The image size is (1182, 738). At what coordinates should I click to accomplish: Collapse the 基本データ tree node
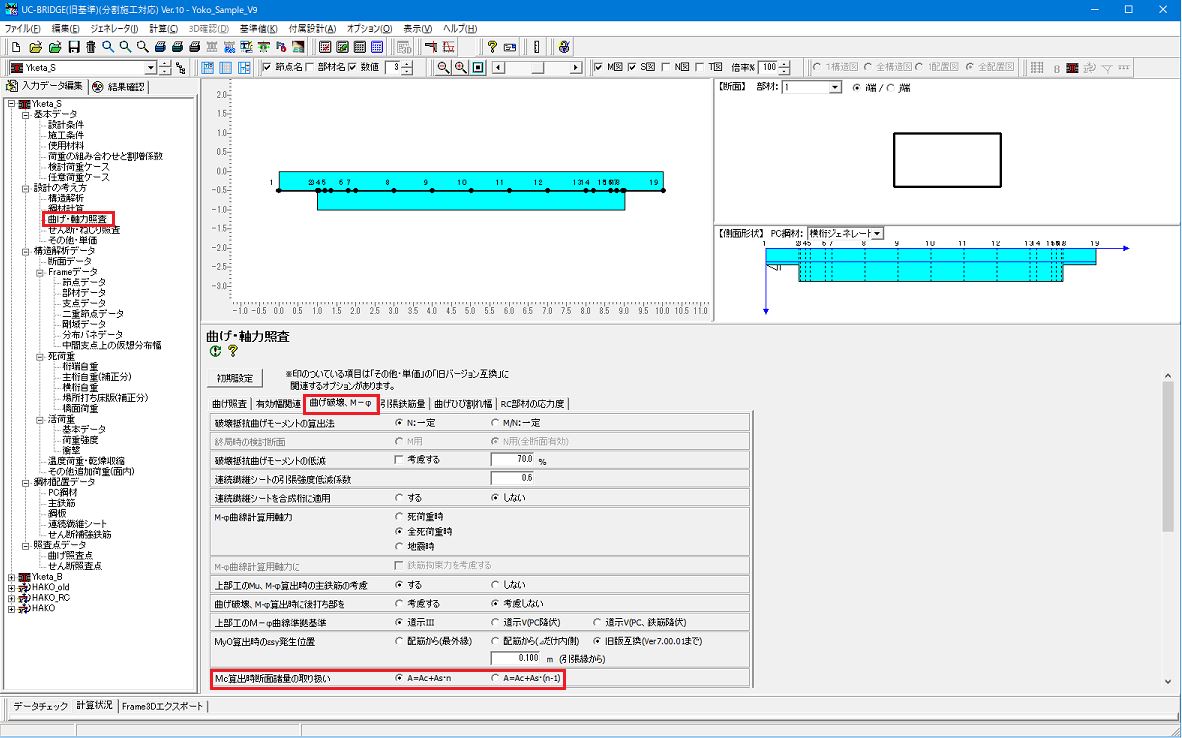[x=26, y=115]
